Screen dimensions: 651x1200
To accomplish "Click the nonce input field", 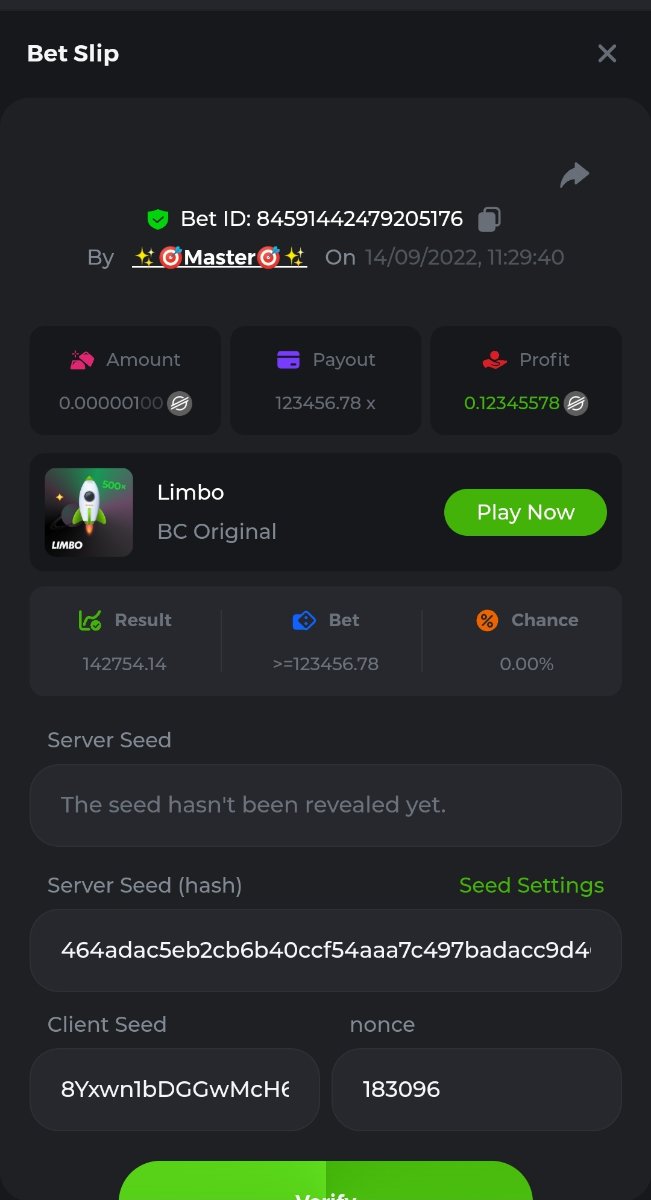I will [476, 1089].
